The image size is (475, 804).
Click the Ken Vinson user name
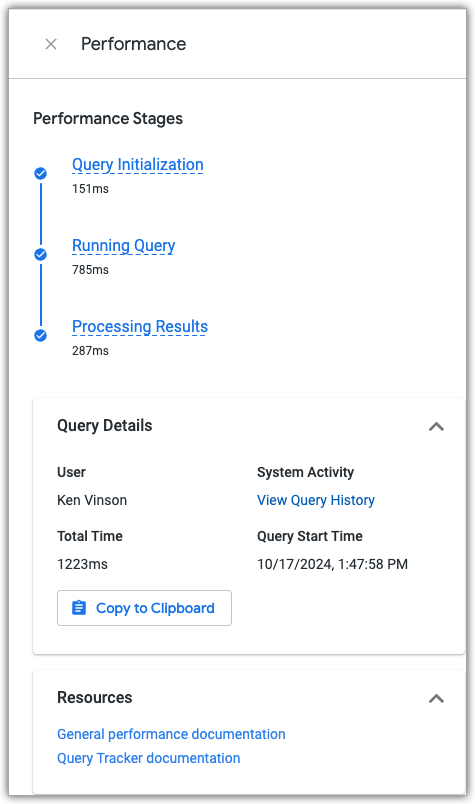[92, 500]
